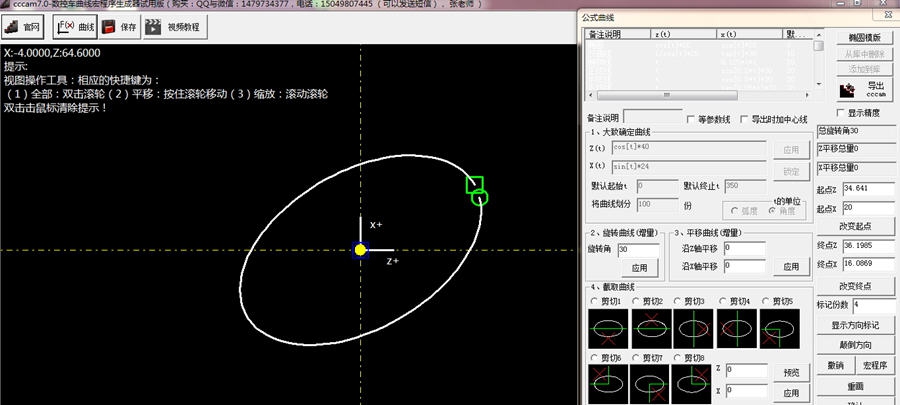The image size is (900, 405).
Task: Click the 预览 preview button
Action: pos(791,372)
